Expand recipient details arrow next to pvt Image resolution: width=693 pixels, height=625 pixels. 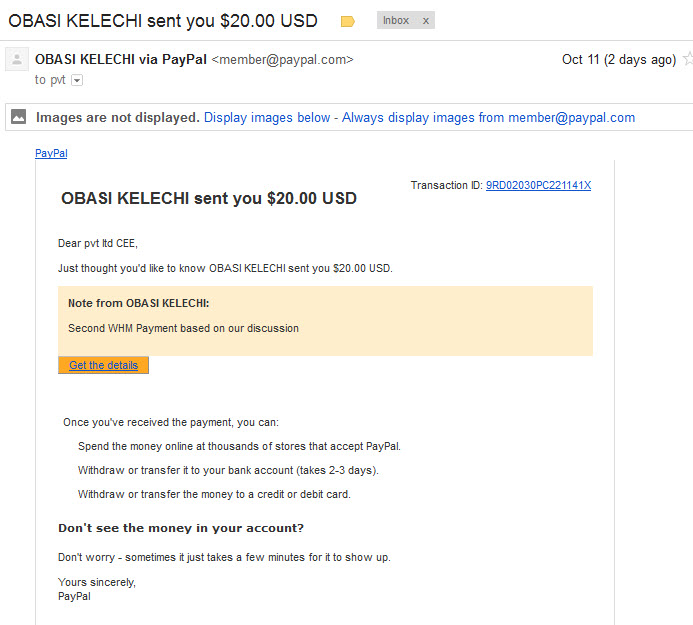pos(77,80)
